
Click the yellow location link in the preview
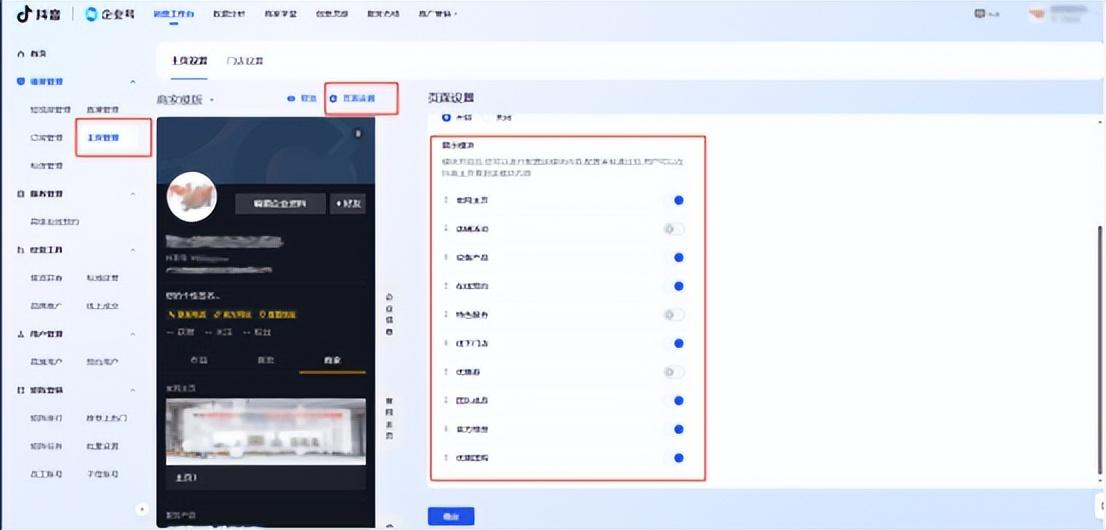278,314
